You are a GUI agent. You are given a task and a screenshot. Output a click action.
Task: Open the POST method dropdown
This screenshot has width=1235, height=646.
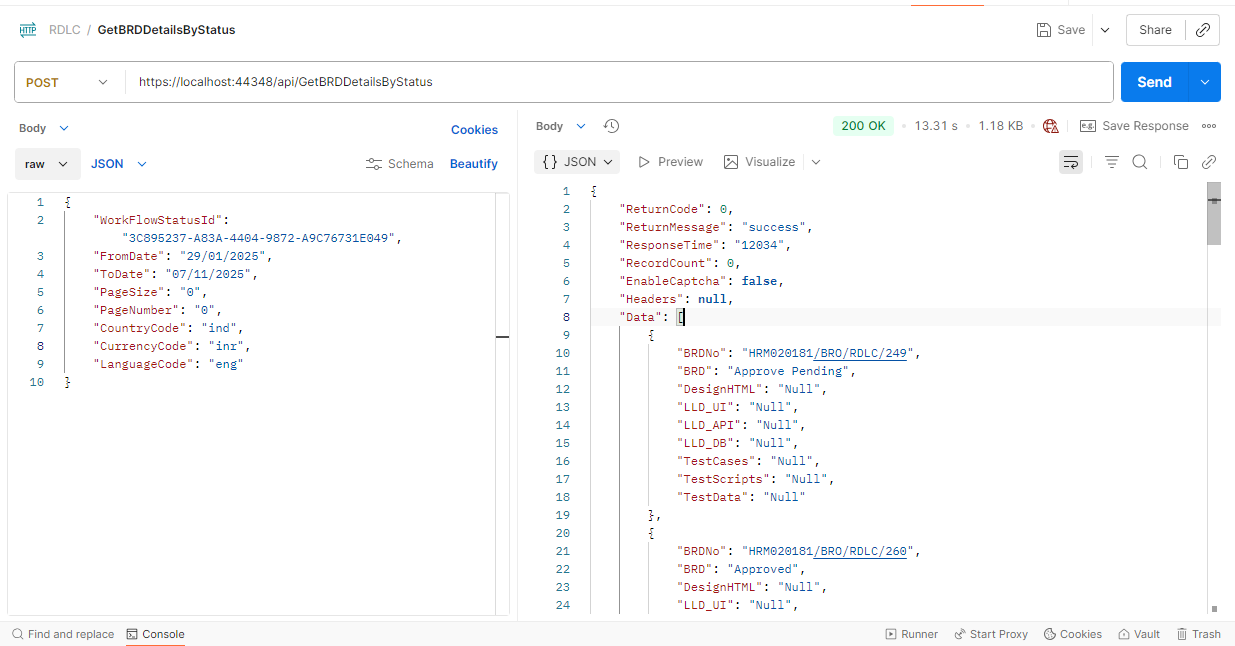click(66, 82)
